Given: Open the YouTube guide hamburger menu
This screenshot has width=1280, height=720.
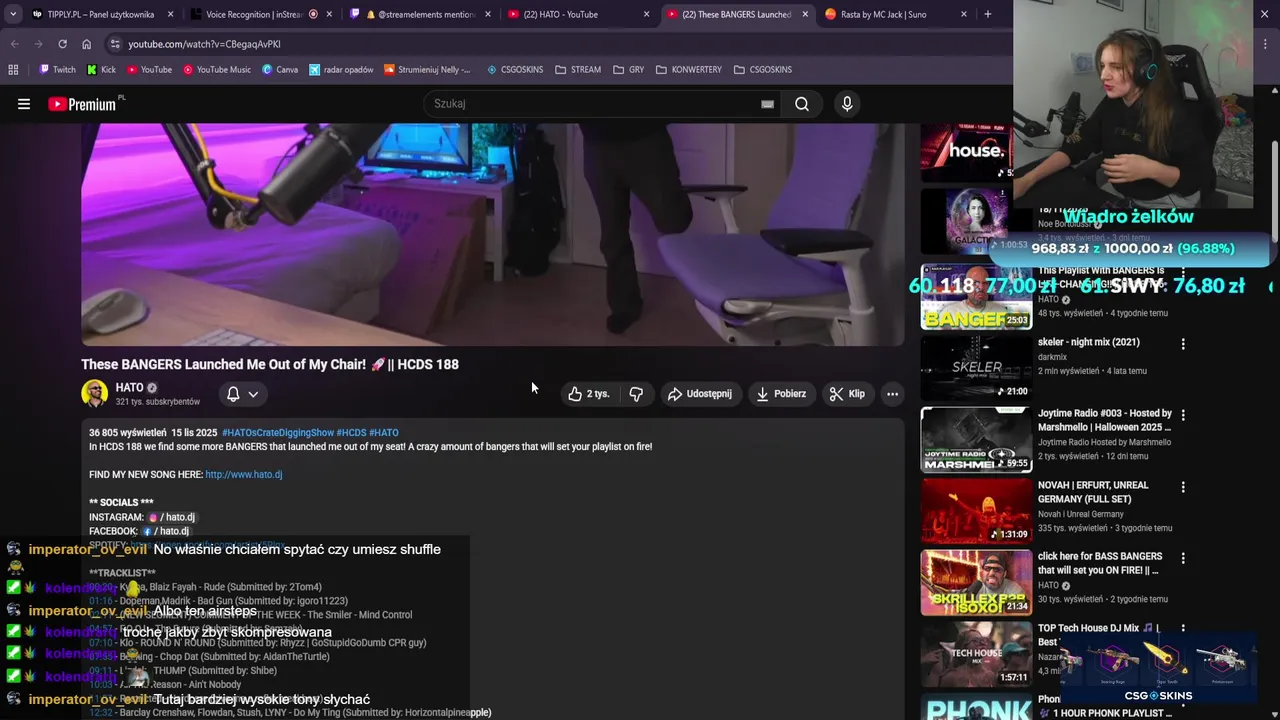Looking at the screenshot, I should pyautogui.click(x=24, y=104).
